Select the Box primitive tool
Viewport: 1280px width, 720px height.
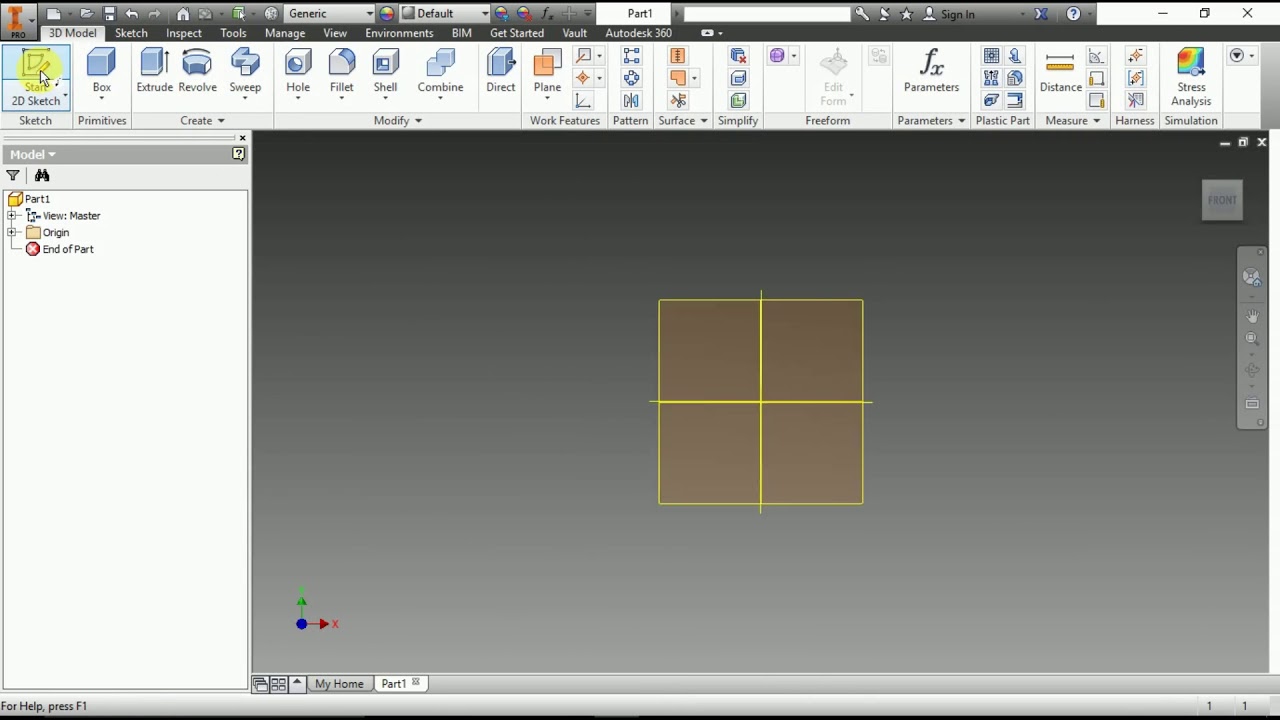[102, 73]
